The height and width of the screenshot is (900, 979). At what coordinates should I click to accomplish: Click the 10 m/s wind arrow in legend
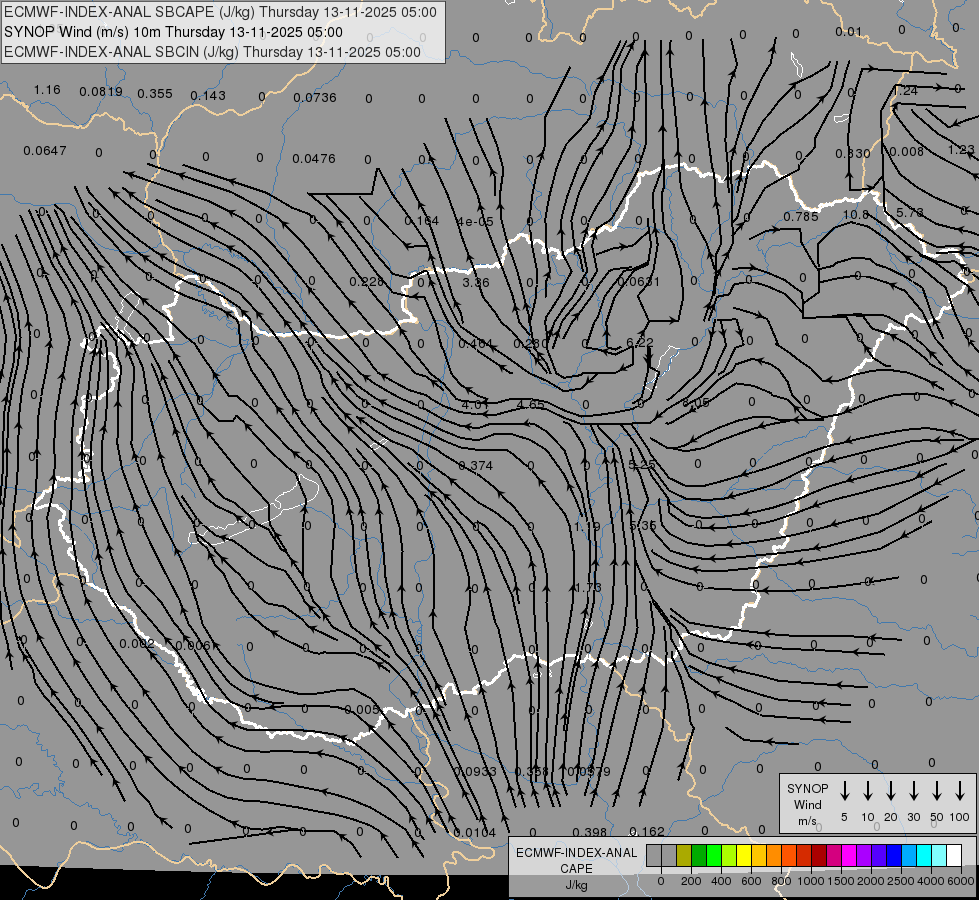(867, 791)
